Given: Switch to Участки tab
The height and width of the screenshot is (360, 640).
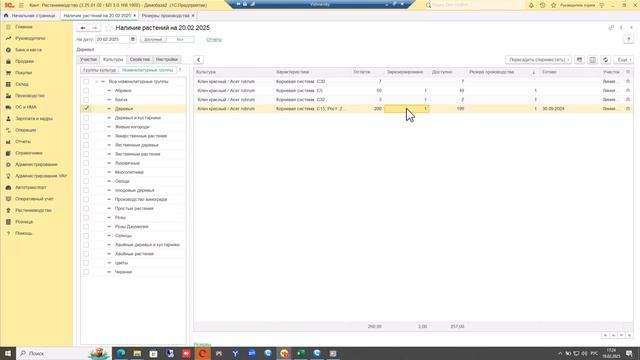Looking at the screenshot, I should (x=89, y=60).
